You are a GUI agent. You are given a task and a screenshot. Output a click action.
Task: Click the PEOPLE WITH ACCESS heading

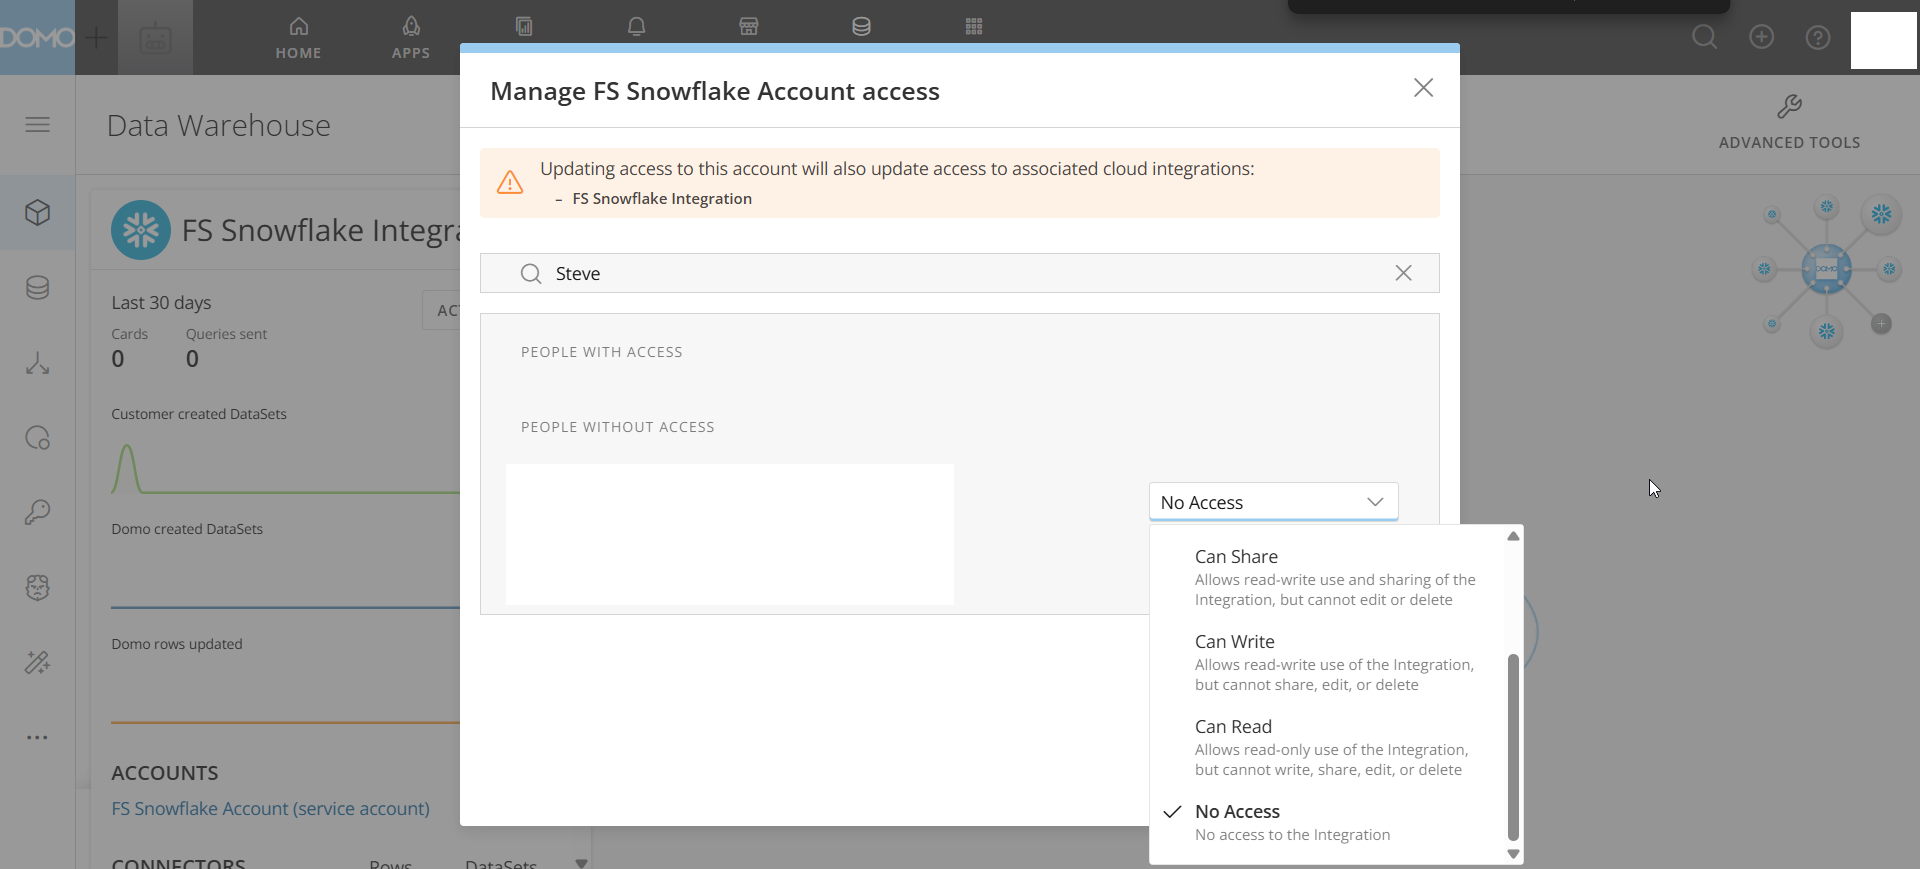602,352
